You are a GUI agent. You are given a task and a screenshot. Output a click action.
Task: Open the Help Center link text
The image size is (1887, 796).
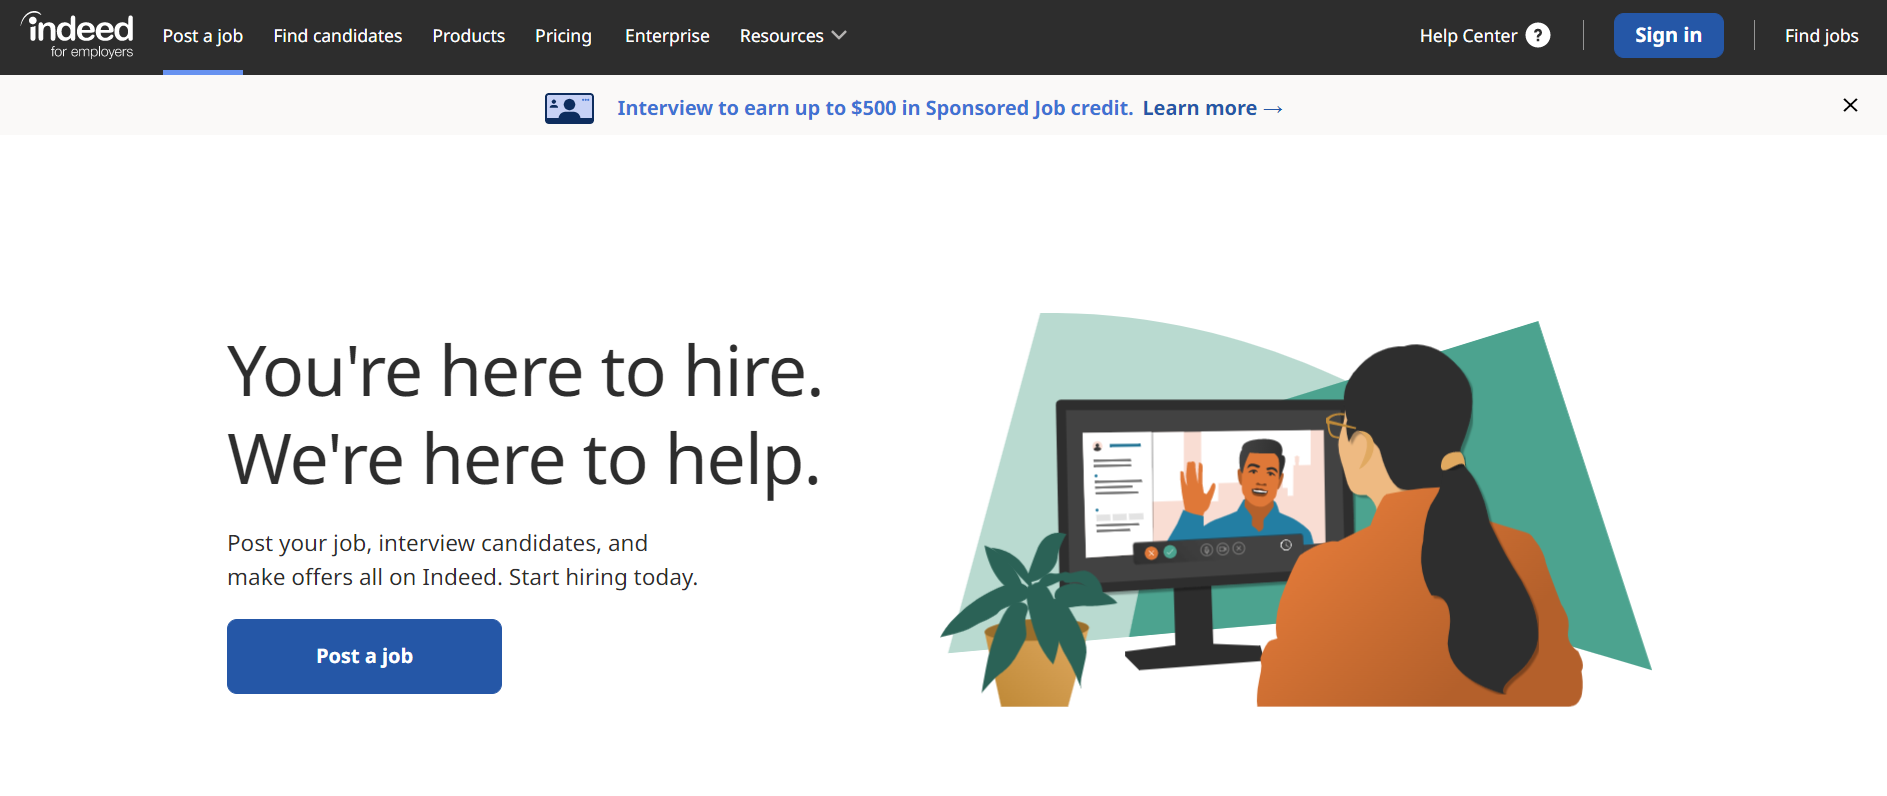point(1468,36)
